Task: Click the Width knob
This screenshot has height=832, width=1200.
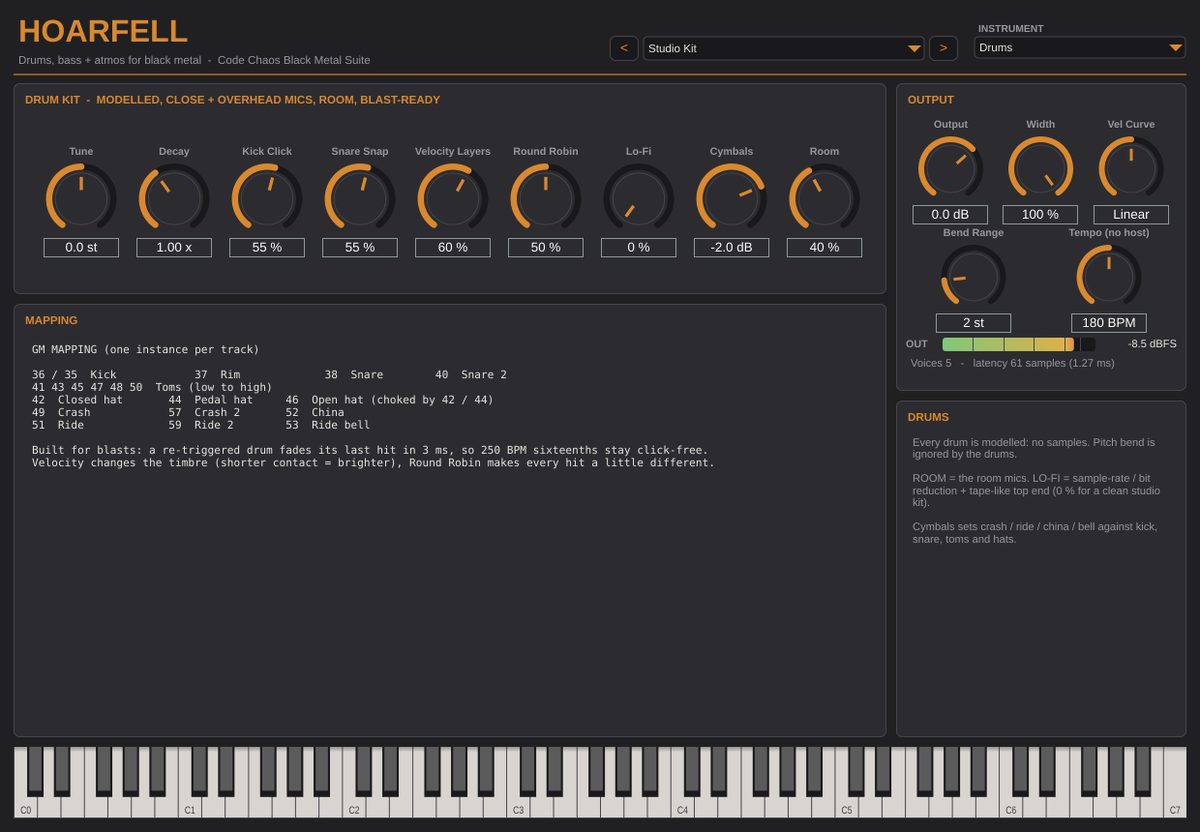Action: click(x=1040, y=168)
